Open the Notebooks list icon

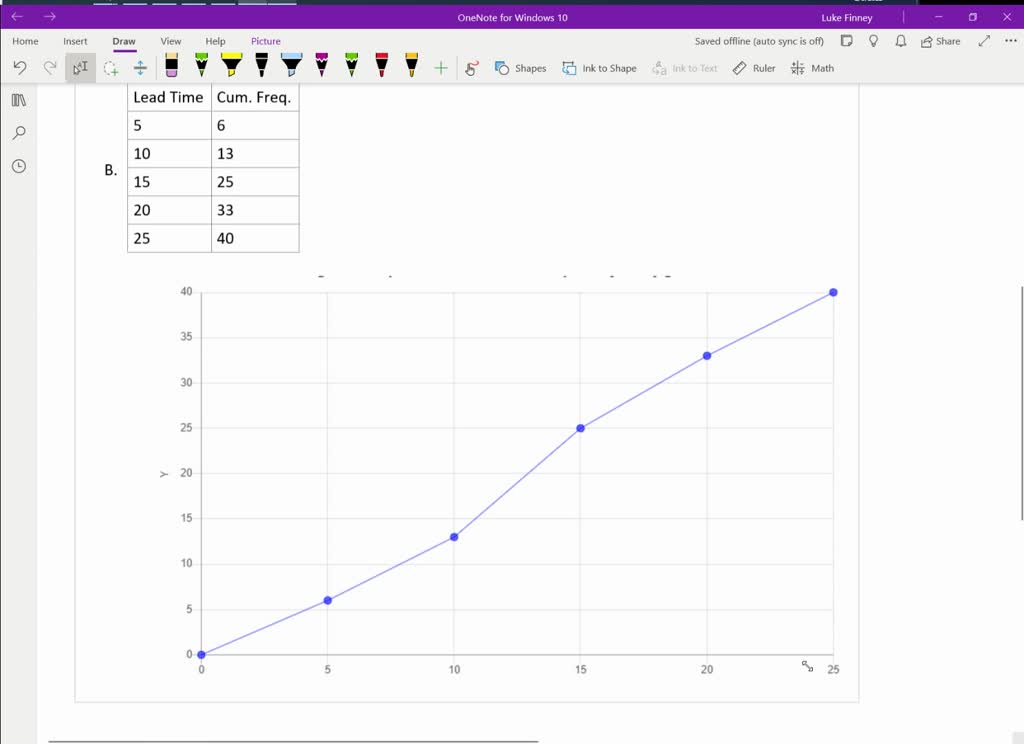pos(18,99)
